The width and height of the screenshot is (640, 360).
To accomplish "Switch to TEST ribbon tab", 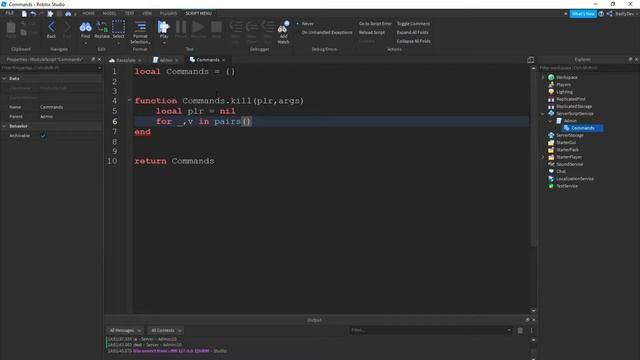I will tap(129, 13).
